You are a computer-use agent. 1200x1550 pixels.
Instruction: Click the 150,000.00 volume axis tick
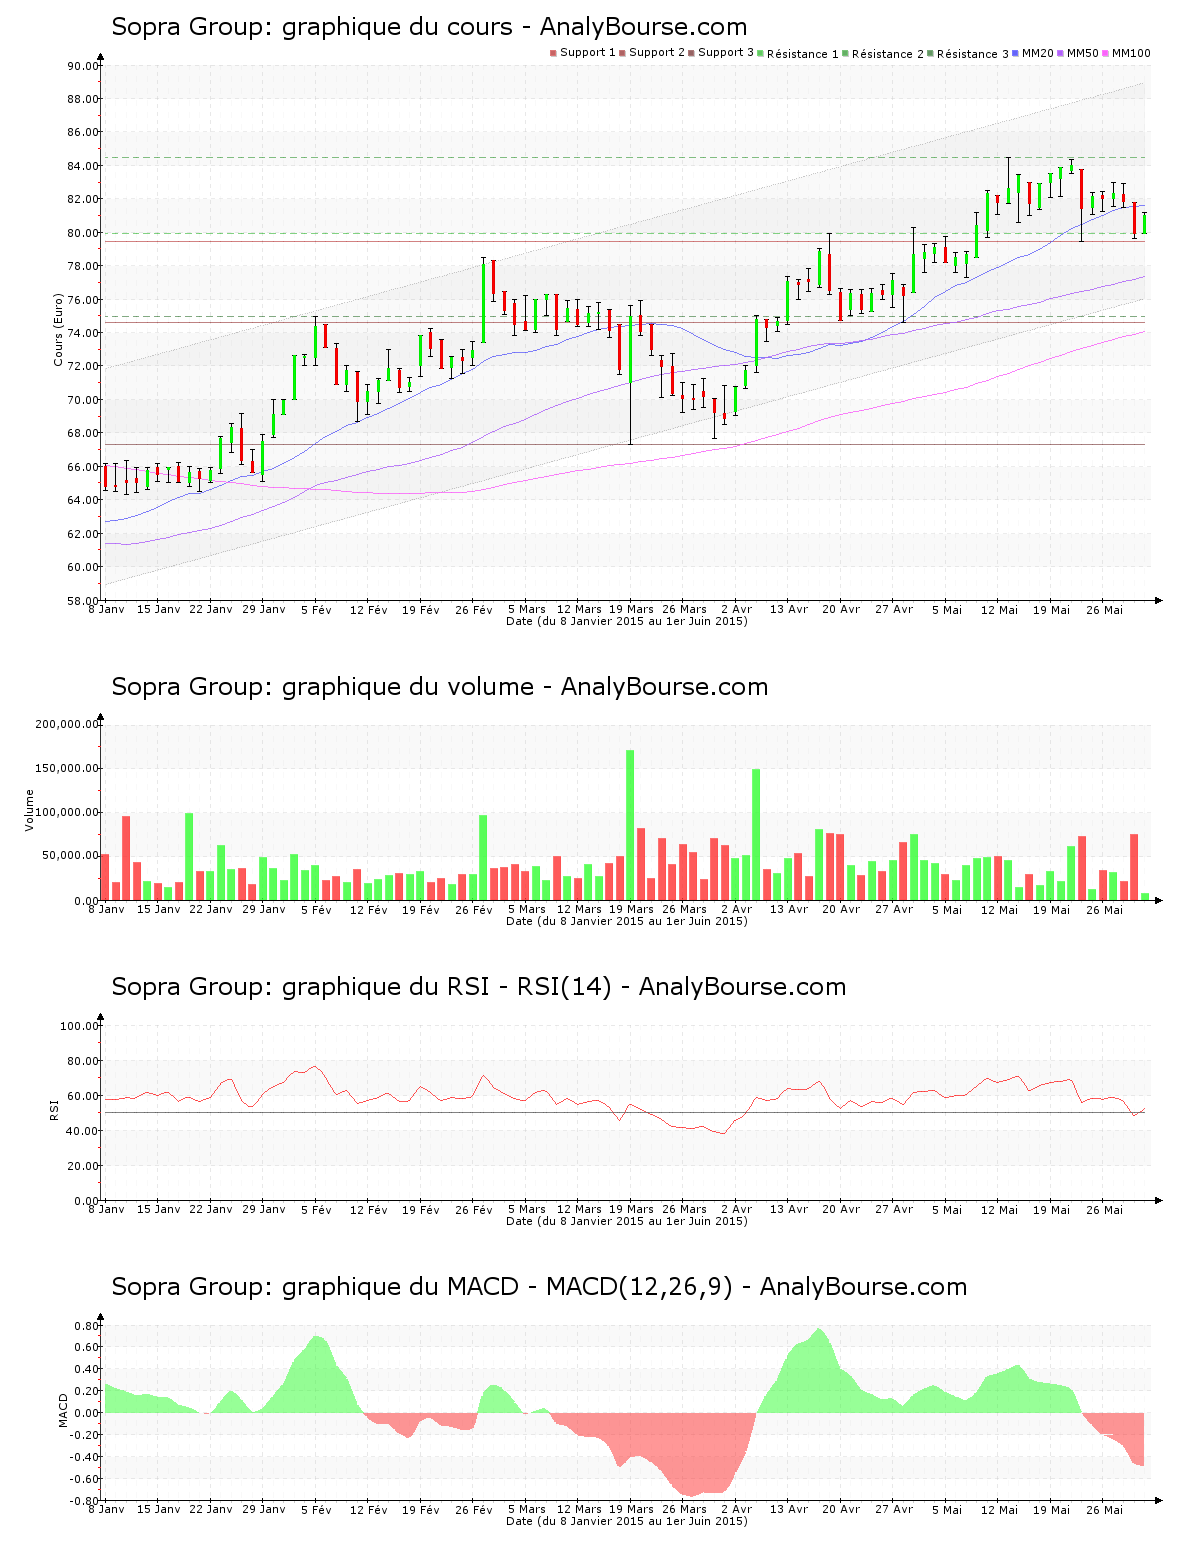67,768
